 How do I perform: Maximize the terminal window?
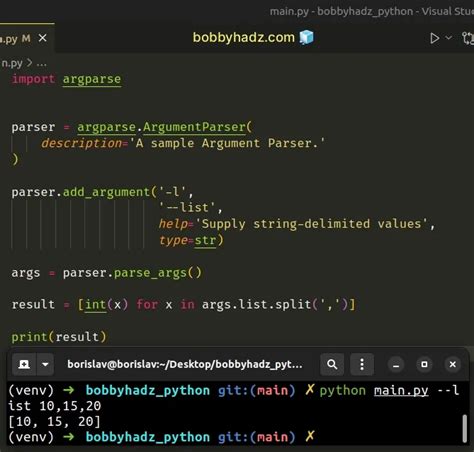[x=424, y=364]
